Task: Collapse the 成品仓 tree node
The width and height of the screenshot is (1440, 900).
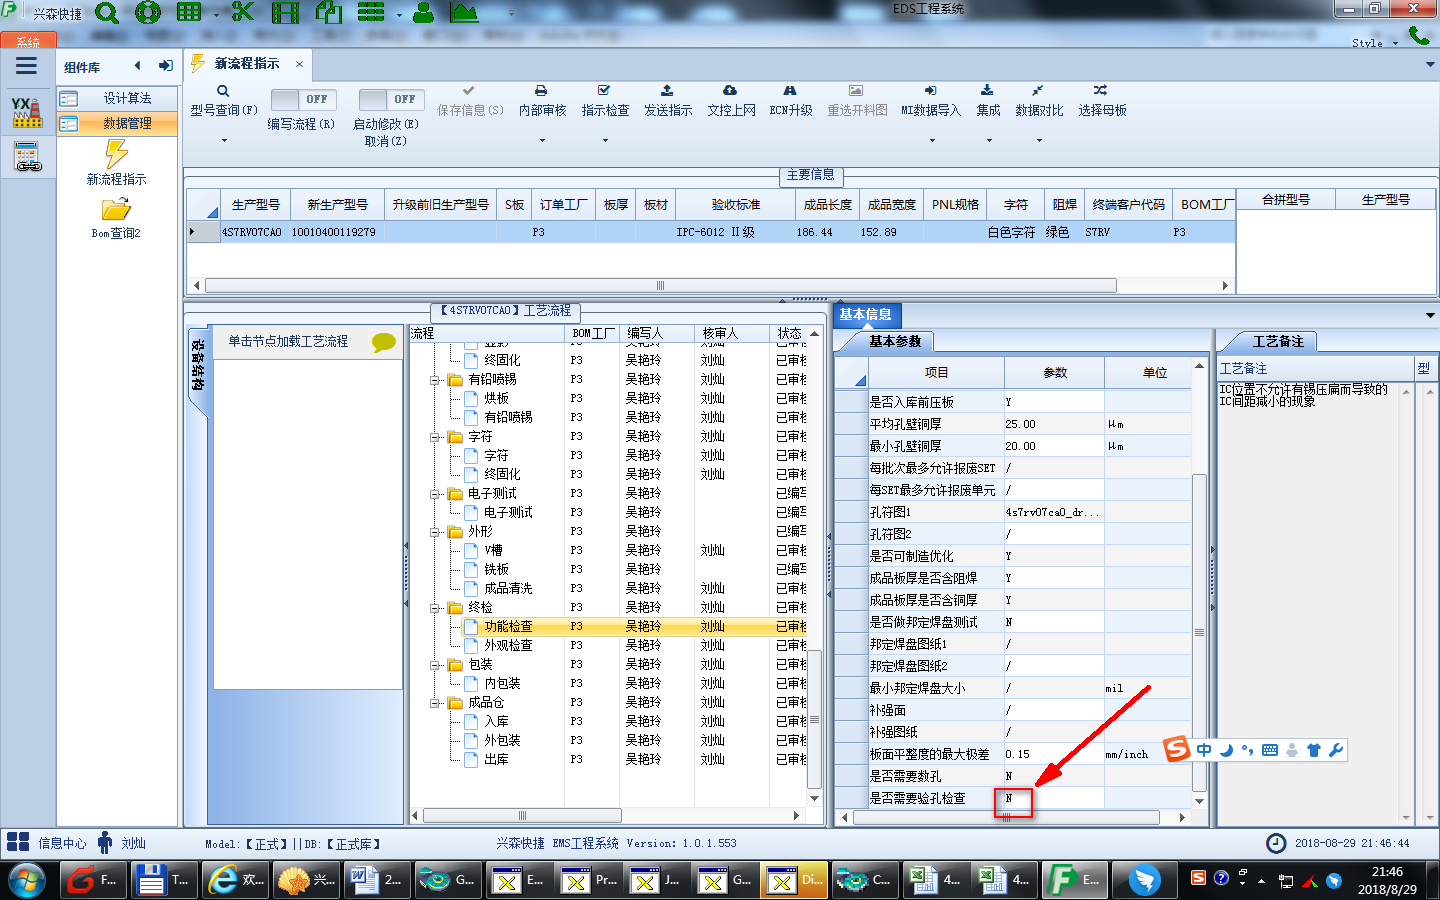Action: (x=436, y=703)
